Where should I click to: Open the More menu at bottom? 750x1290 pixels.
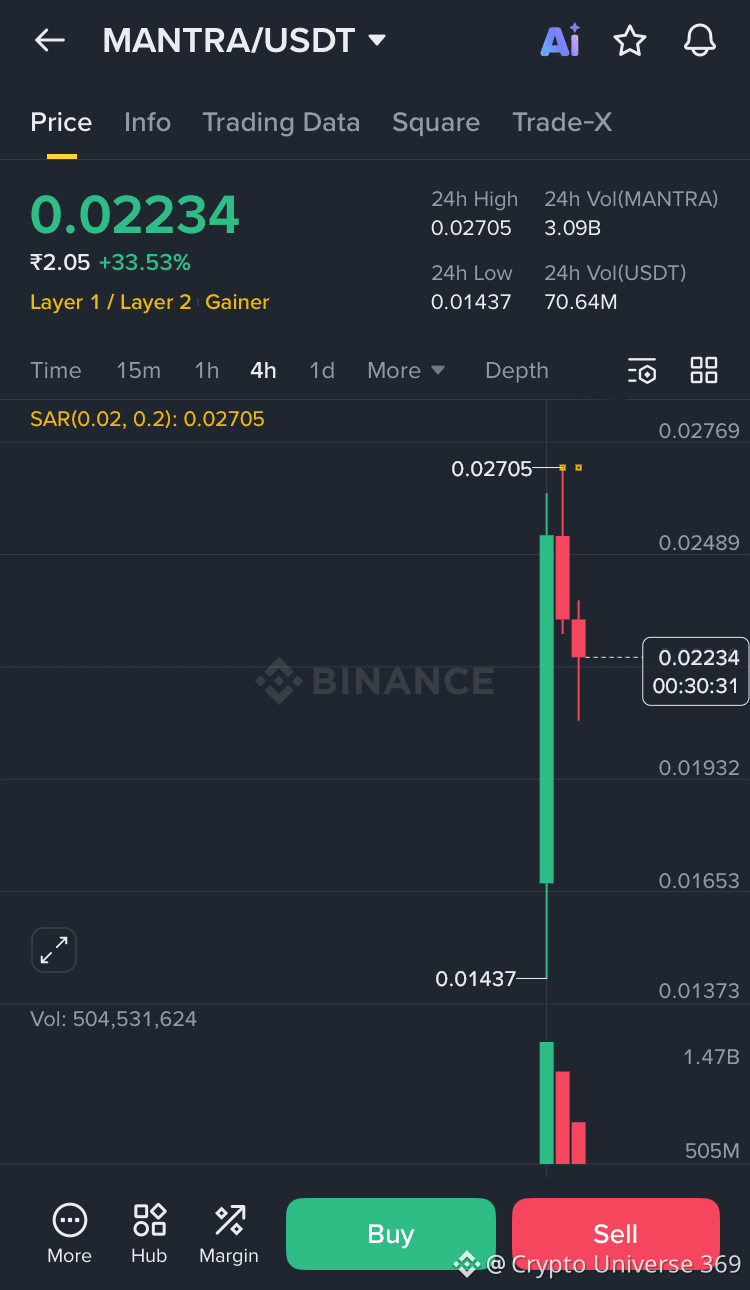[69, 1234]
